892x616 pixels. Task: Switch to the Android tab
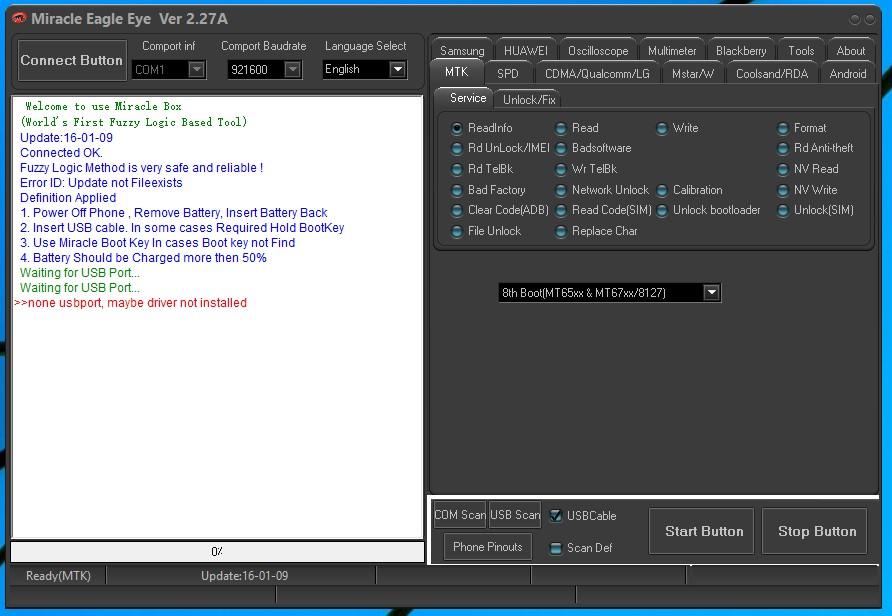[x=848, y=73]
